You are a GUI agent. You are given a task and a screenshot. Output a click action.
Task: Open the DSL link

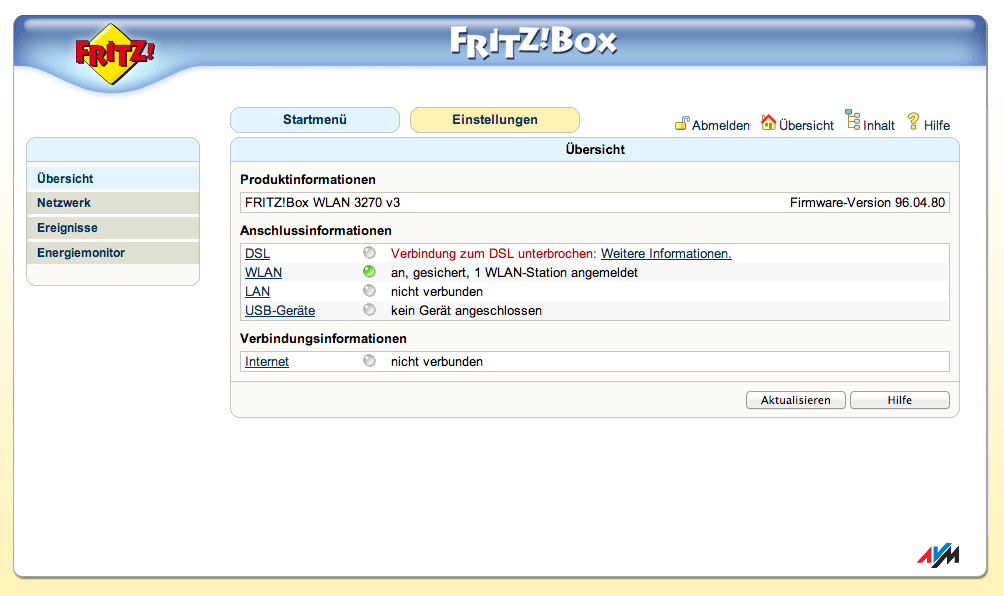[x=257, y=254]
